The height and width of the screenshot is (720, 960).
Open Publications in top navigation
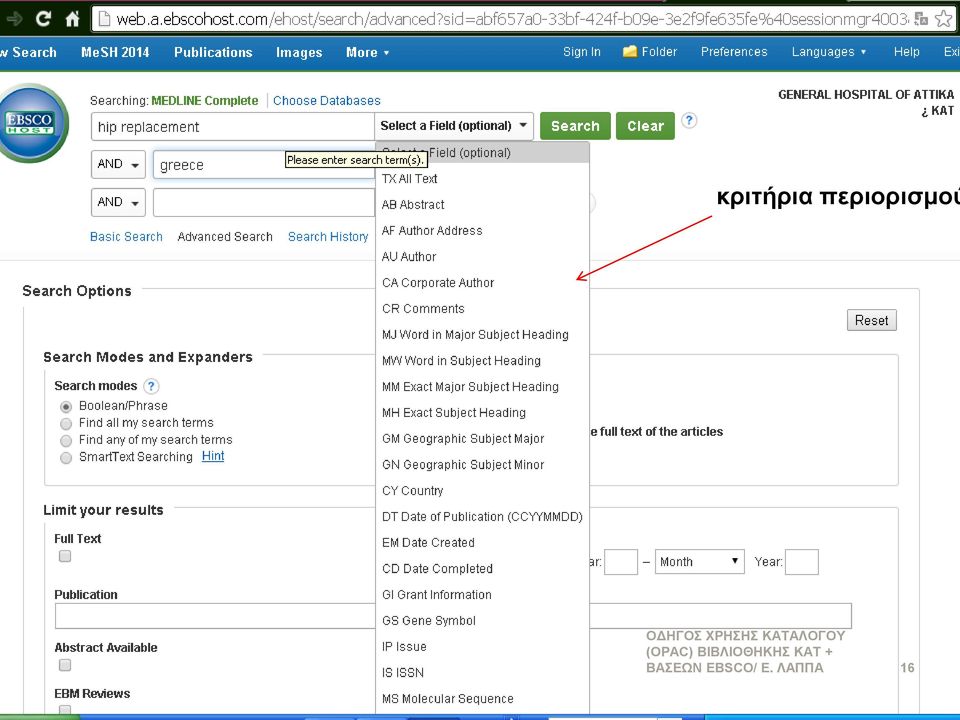click(213, 53)
